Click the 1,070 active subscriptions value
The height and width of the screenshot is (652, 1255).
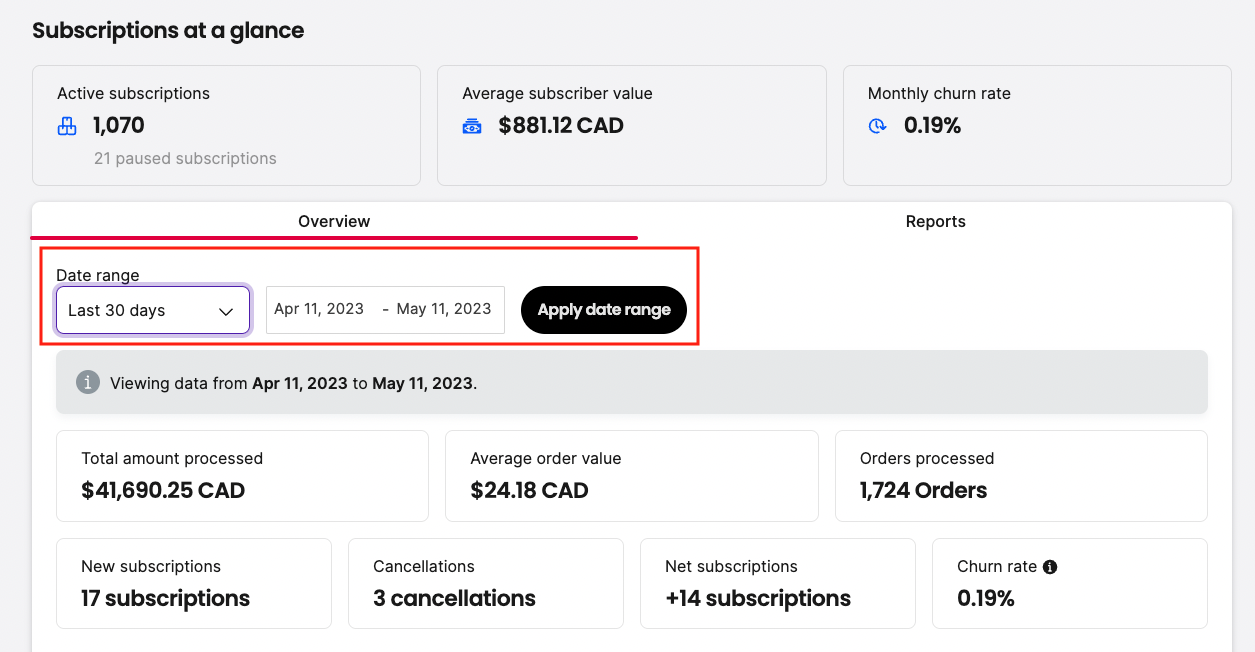click(x=119, y=126)
